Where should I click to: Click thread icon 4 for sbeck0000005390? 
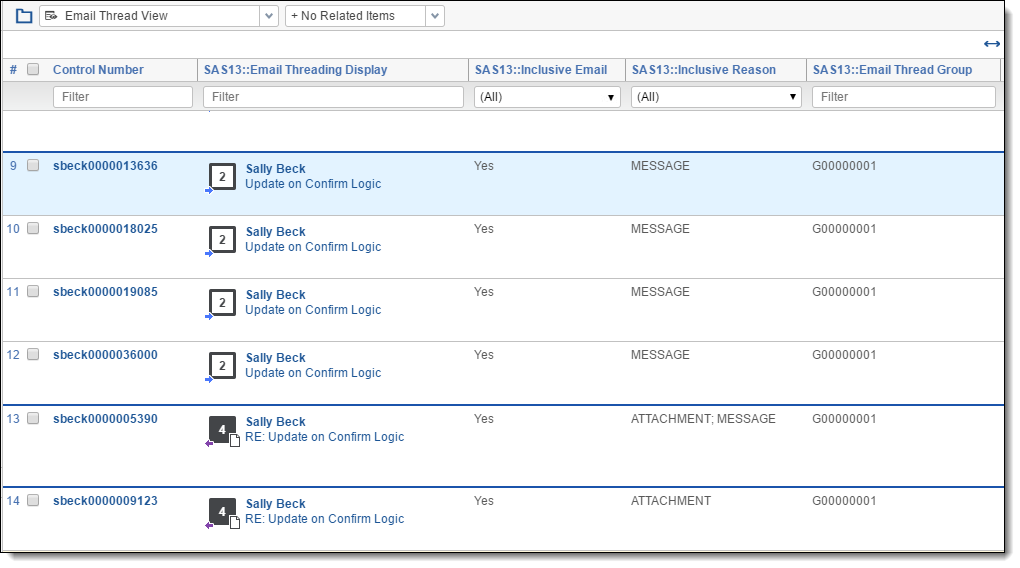point(222,430)
